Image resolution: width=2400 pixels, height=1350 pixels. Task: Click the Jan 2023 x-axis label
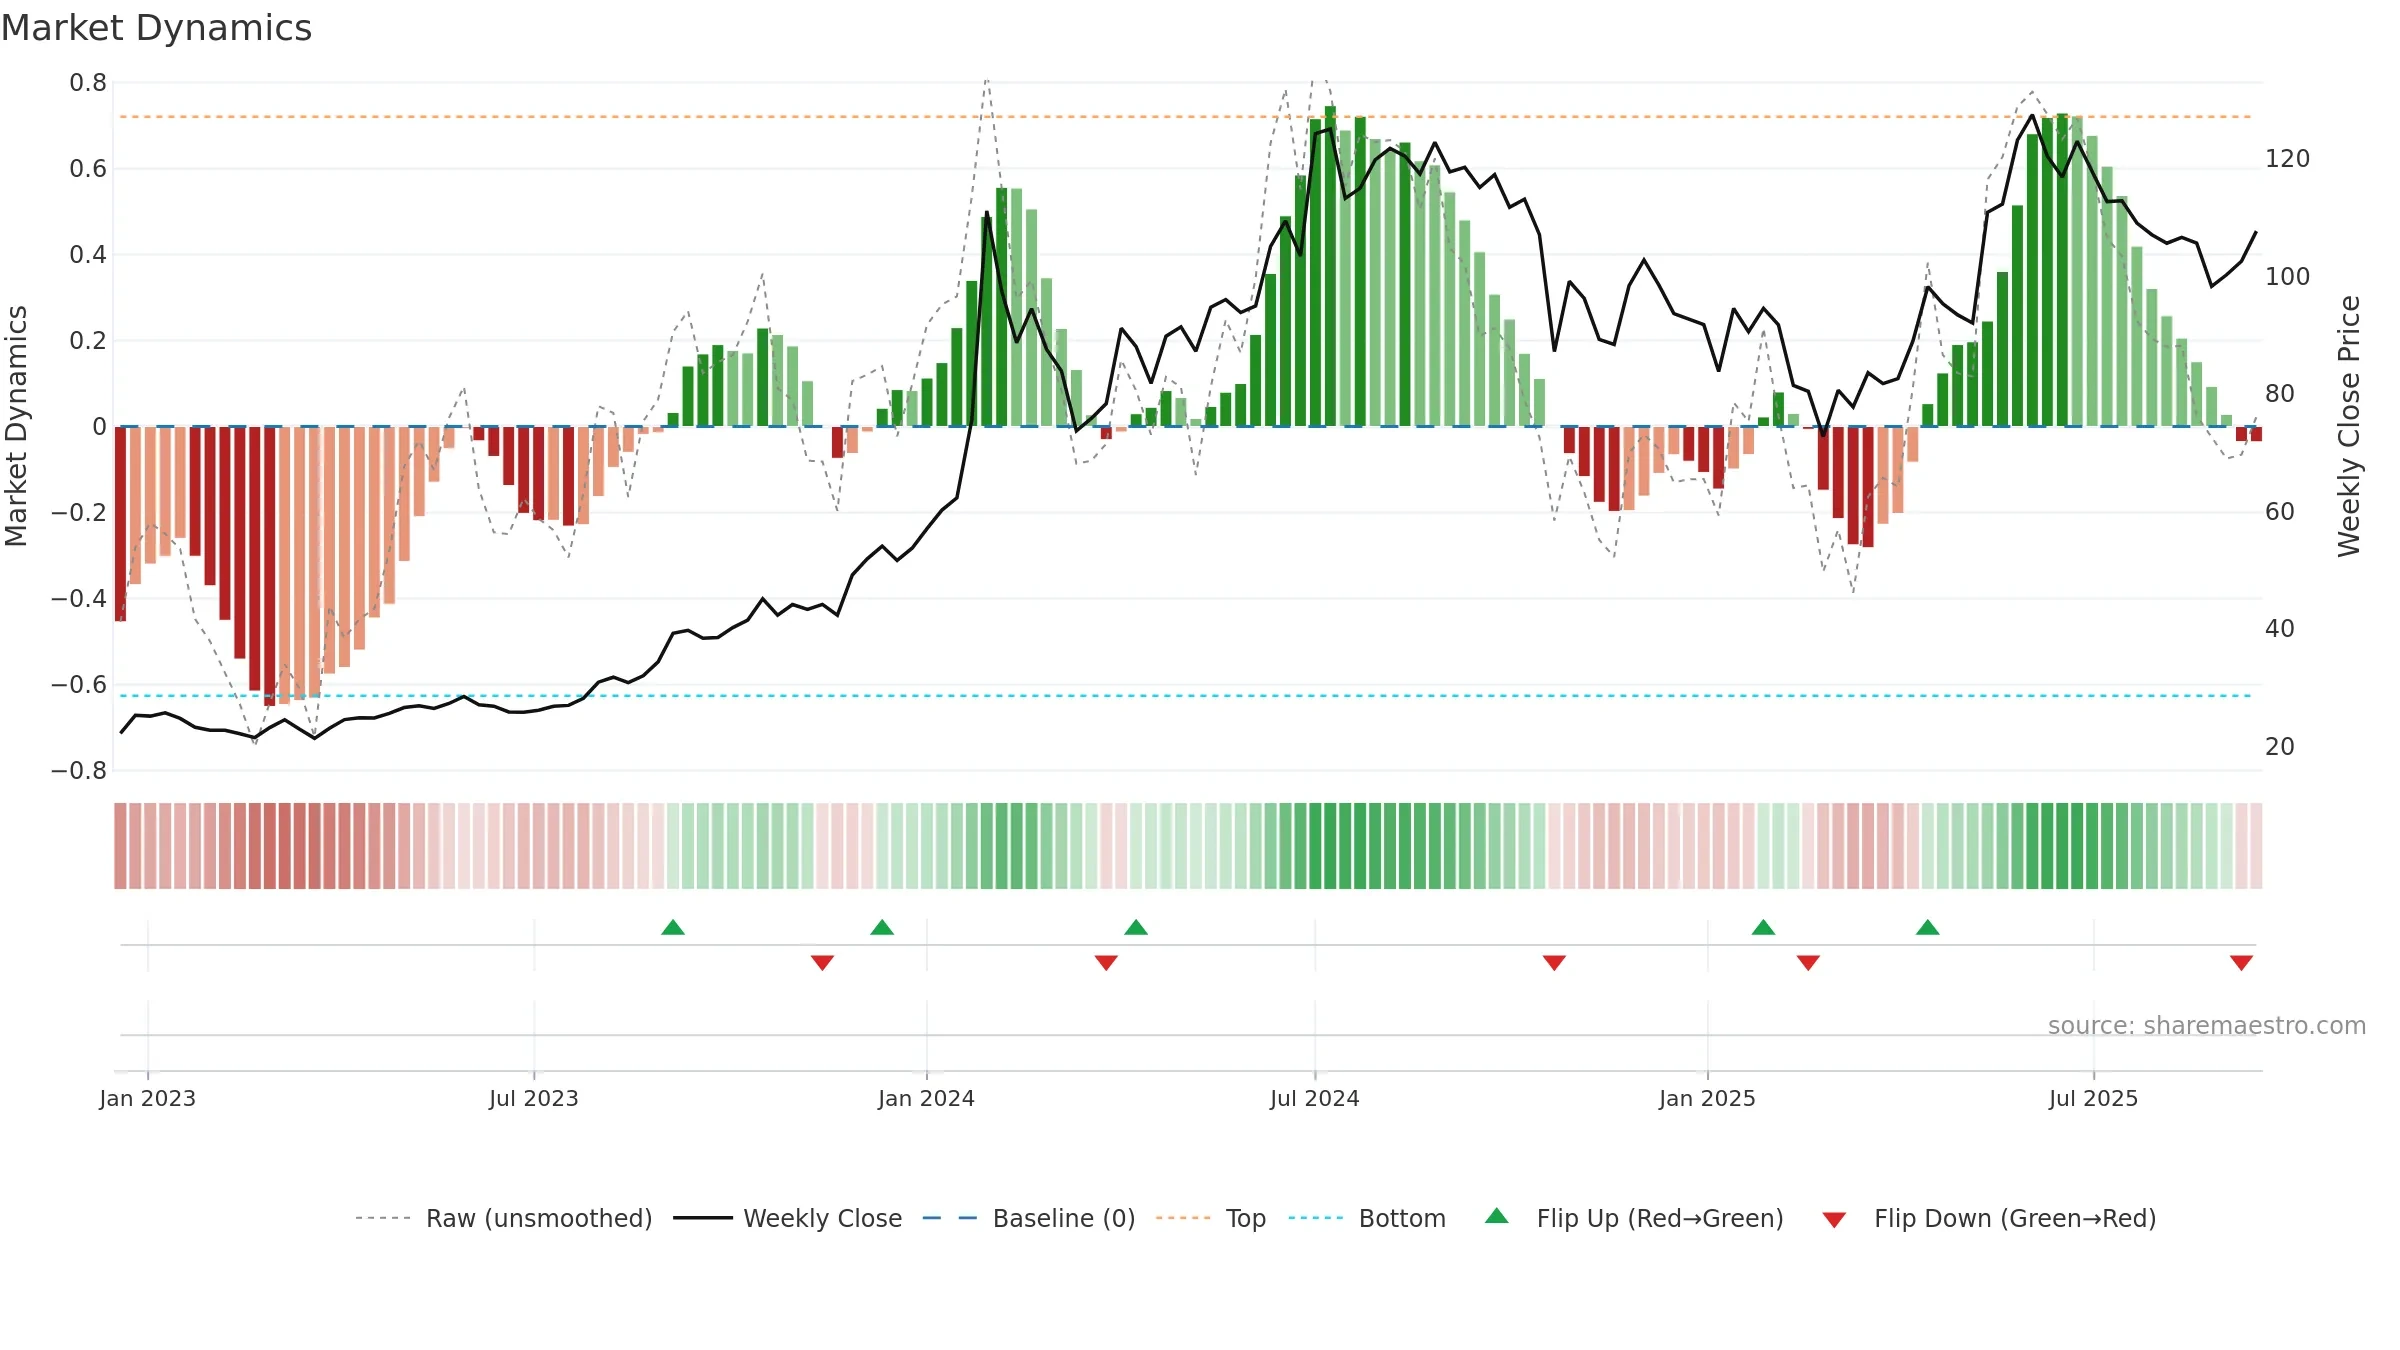(148, 1099)
